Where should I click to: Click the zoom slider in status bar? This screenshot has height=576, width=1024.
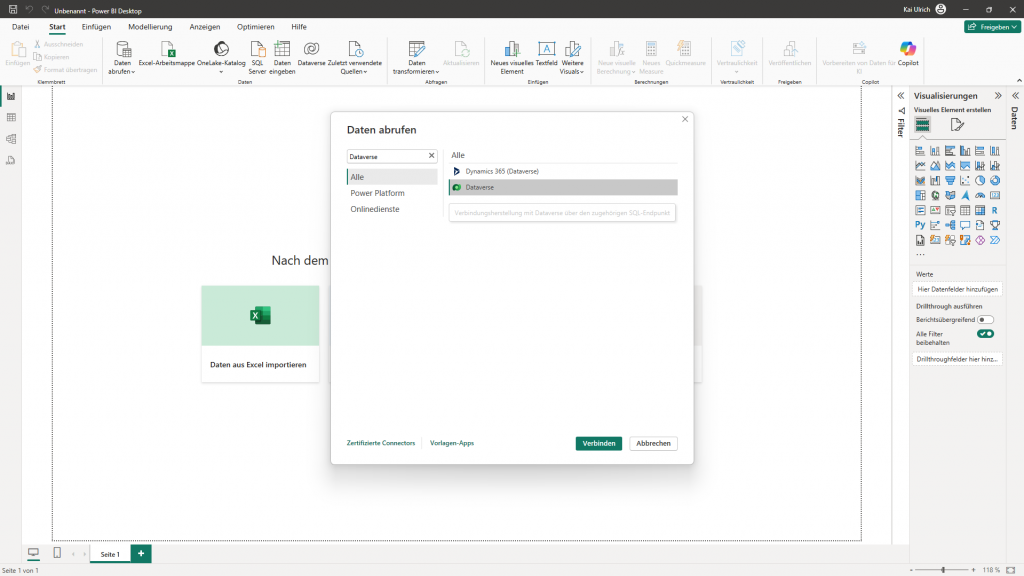(943, 570)
